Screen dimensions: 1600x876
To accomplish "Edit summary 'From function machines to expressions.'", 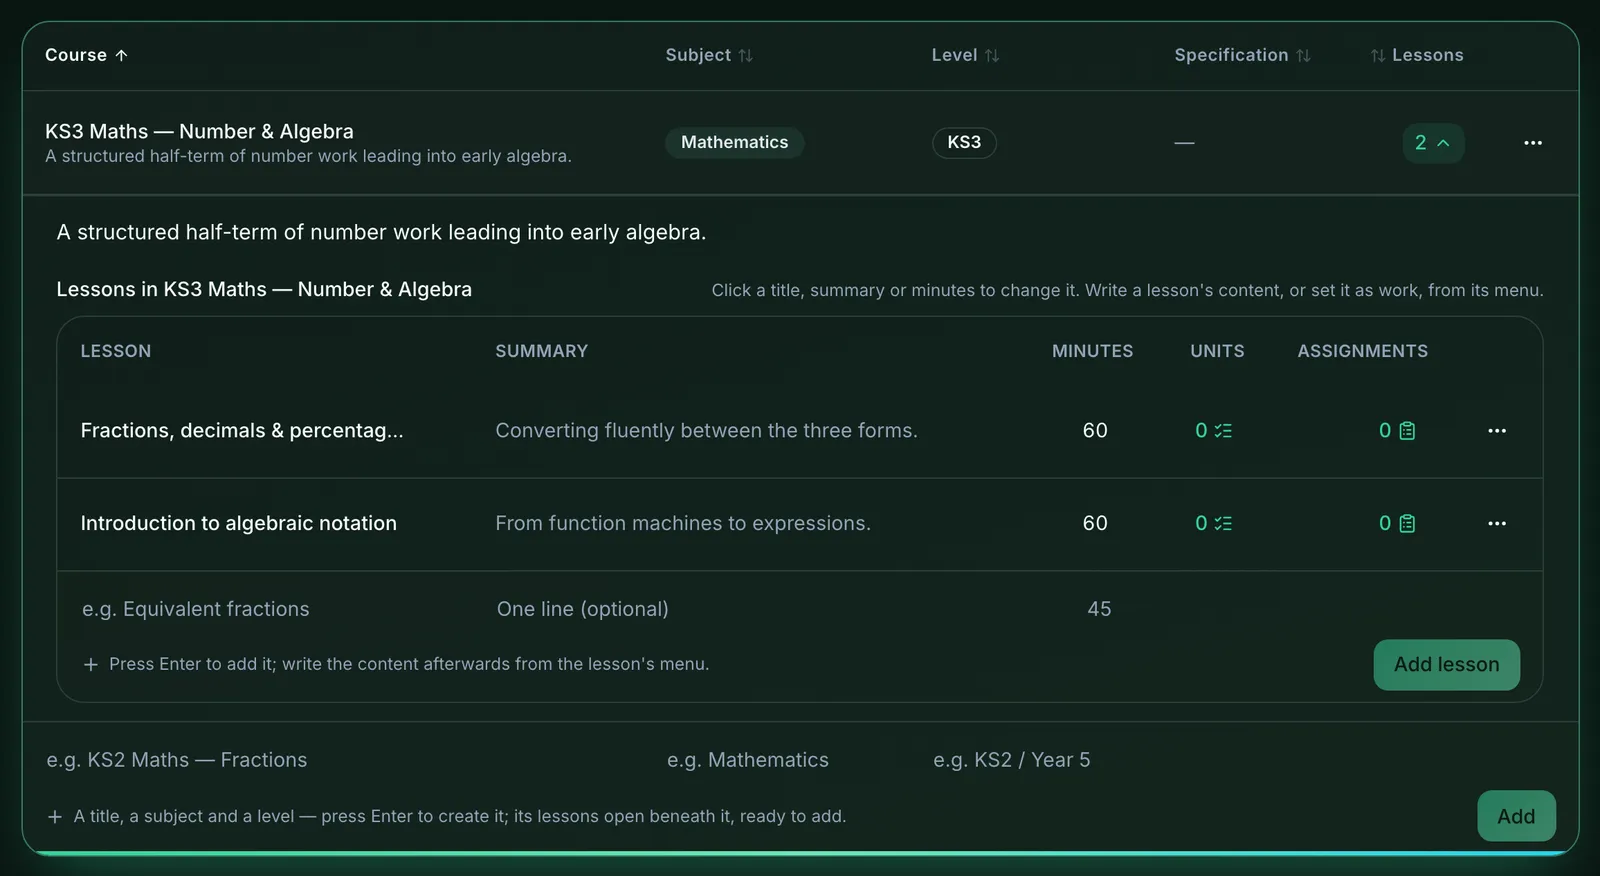I will pyautogui.click(x=683, y=524).
